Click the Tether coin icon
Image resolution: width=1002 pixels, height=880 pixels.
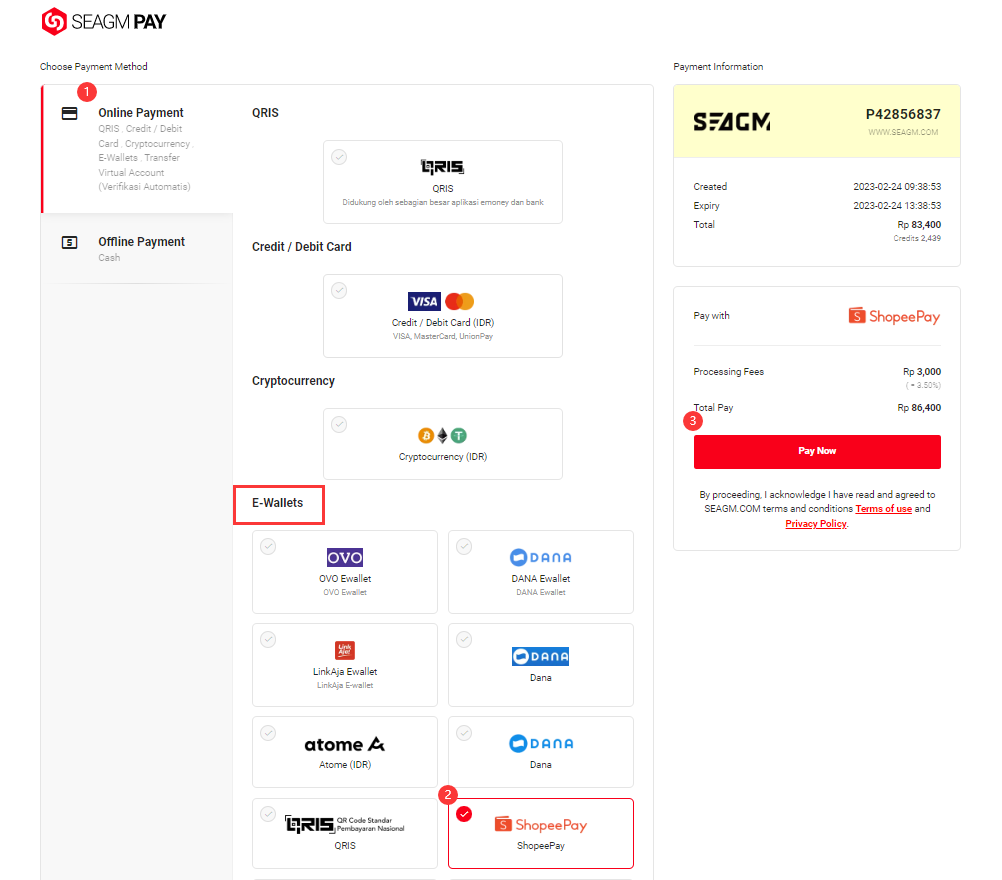459,436
